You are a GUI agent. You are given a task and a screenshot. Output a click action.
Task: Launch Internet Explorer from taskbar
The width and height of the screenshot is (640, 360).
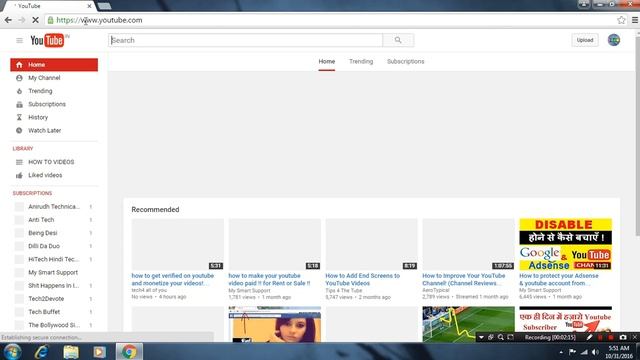pyautogui.click(x=41, y=352)
